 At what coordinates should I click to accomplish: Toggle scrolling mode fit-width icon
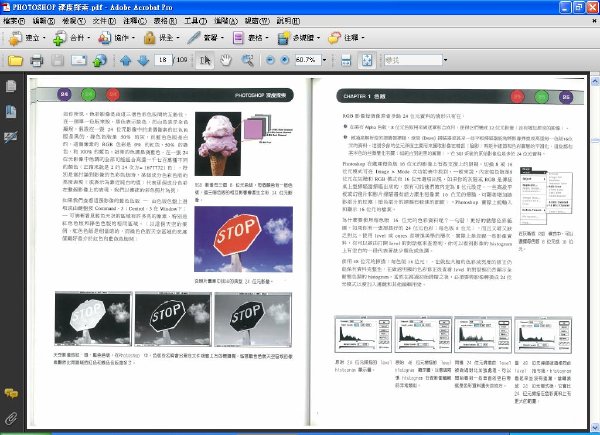click(x=346, y=60)
